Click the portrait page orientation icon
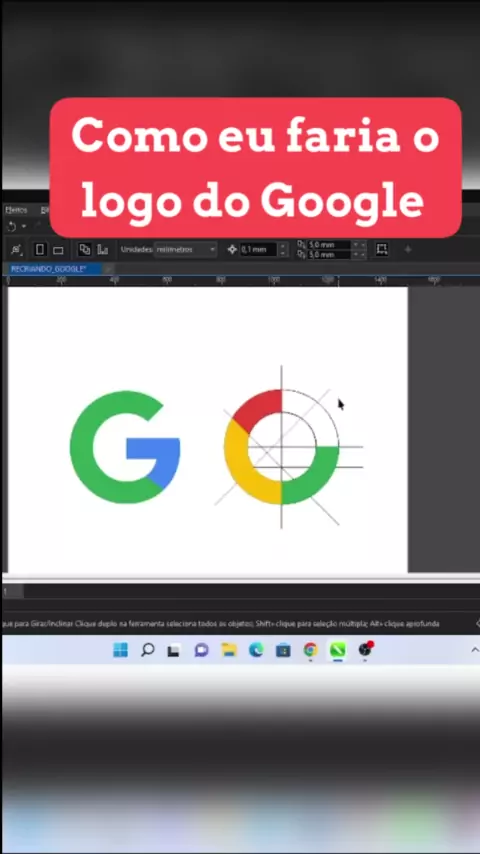Viewport: 480px width, 854px height. 40,249
